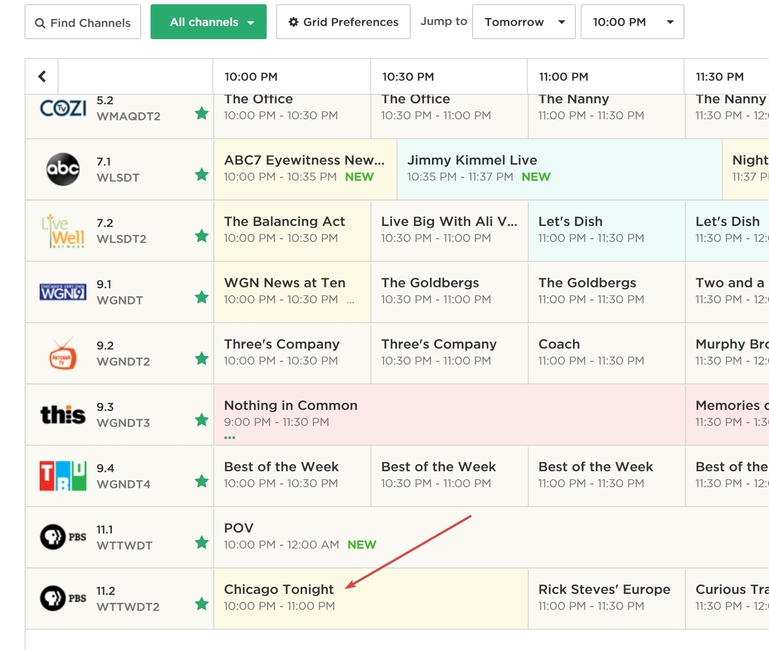Open the Coach listing
Screen dimensions: 769x650
pos(607,353)
